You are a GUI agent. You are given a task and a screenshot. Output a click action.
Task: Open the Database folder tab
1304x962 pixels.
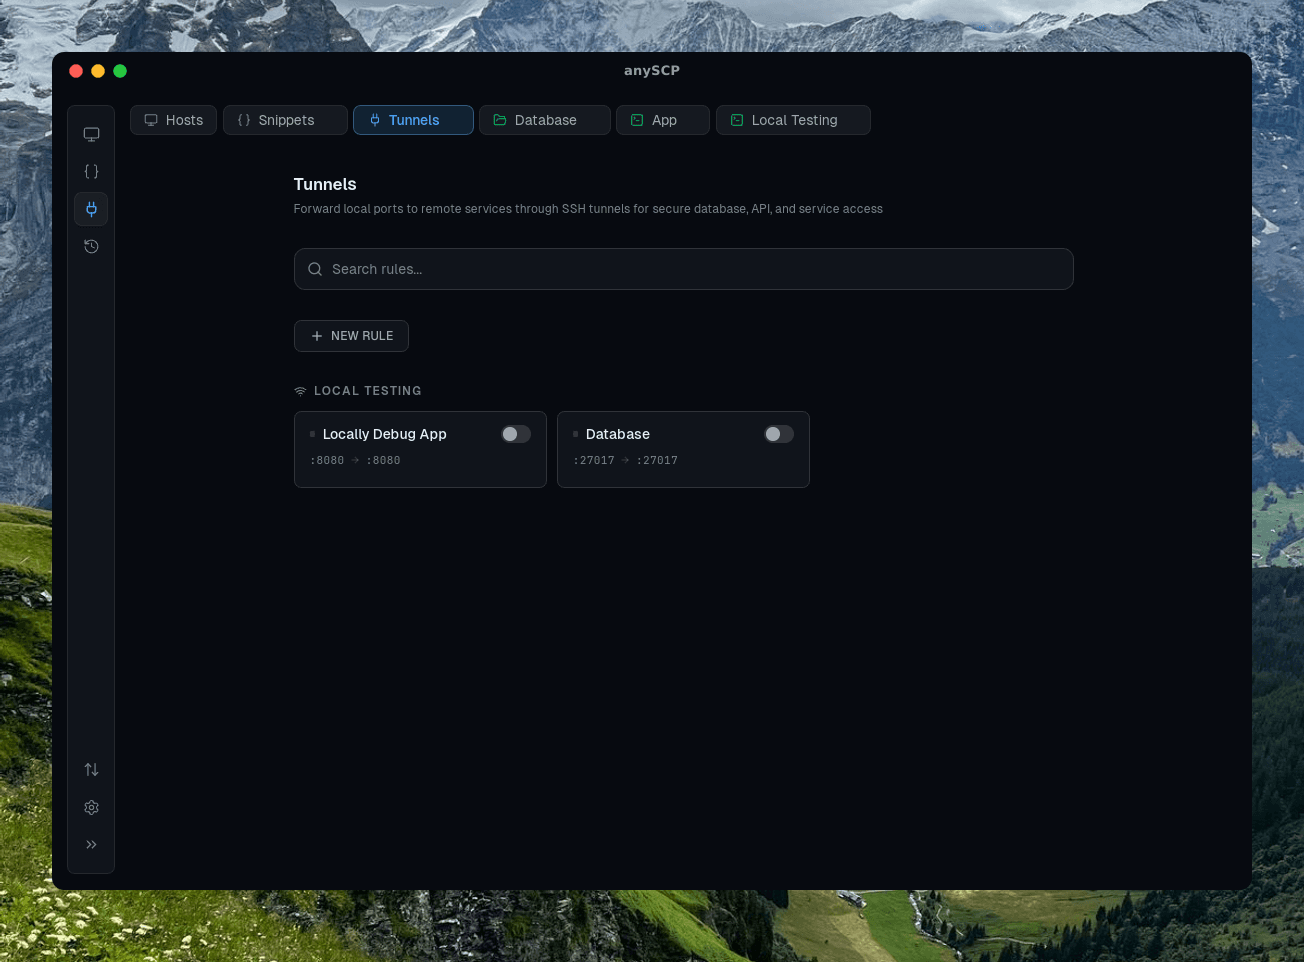545,120
